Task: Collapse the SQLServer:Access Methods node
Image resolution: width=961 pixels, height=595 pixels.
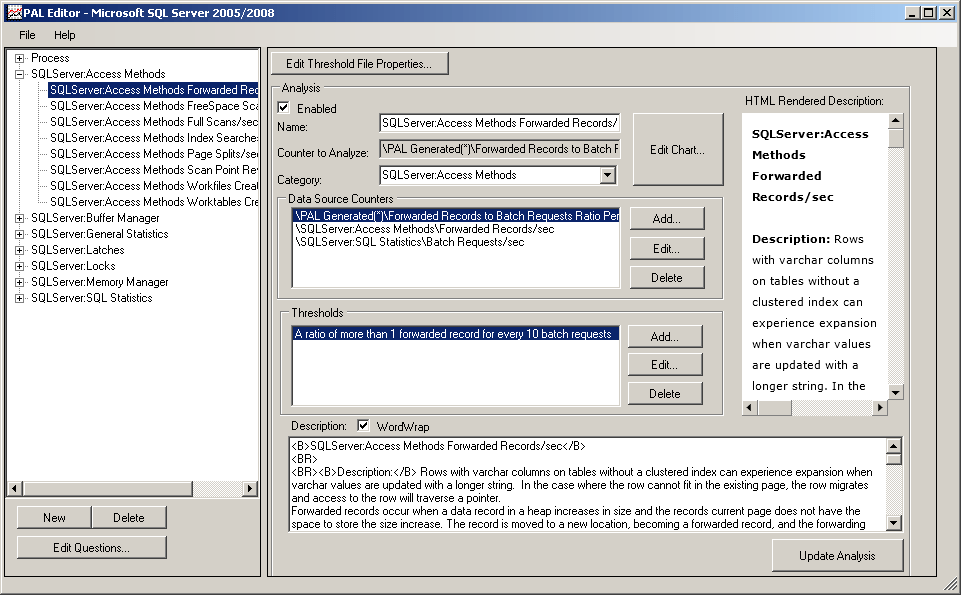Action: click(x=20, y=74)
